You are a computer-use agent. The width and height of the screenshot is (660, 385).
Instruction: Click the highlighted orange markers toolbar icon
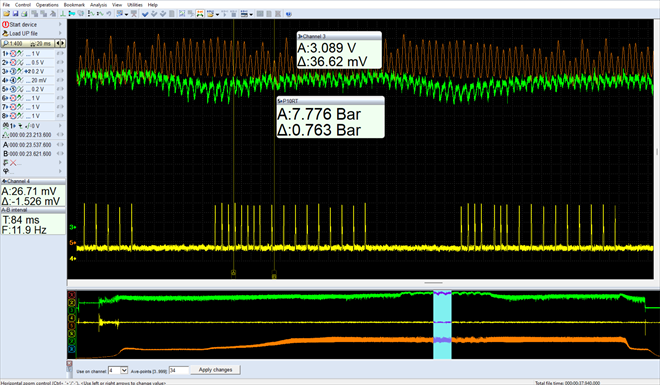pyautogui.click(x=200, y=14)
